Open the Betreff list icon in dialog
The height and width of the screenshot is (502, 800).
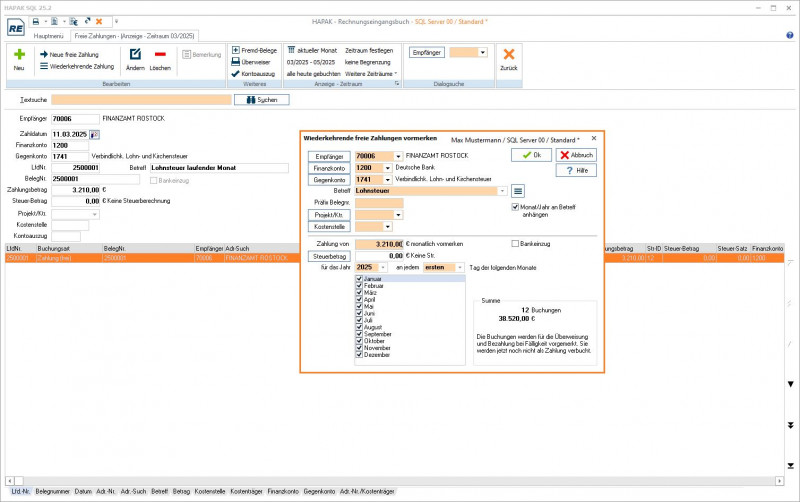click(518, 190)
